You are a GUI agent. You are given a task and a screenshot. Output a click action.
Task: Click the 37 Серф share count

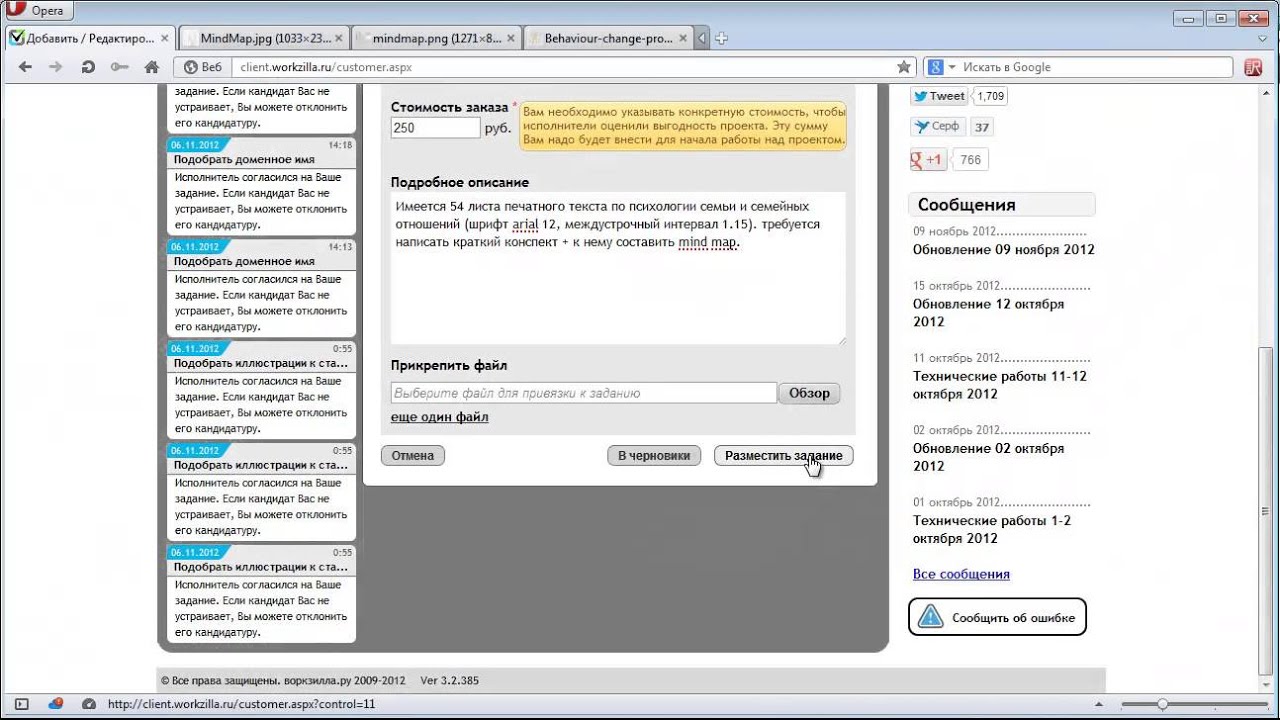(982, 127)
